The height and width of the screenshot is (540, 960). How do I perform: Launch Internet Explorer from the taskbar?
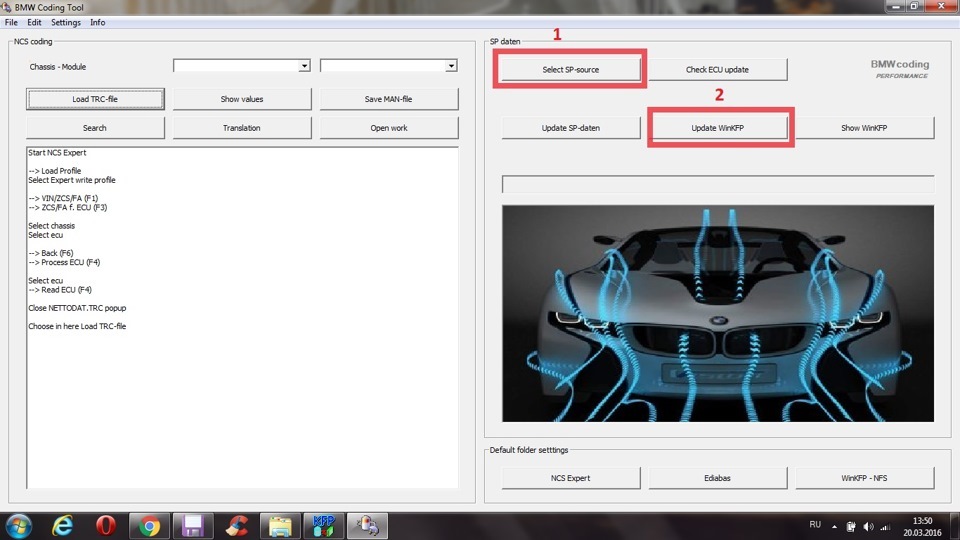coord(62,525)
